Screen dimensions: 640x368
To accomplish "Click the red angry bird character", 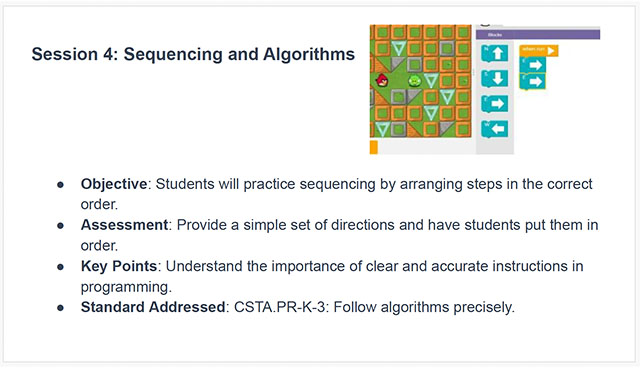I will click(x=382, y=80).
